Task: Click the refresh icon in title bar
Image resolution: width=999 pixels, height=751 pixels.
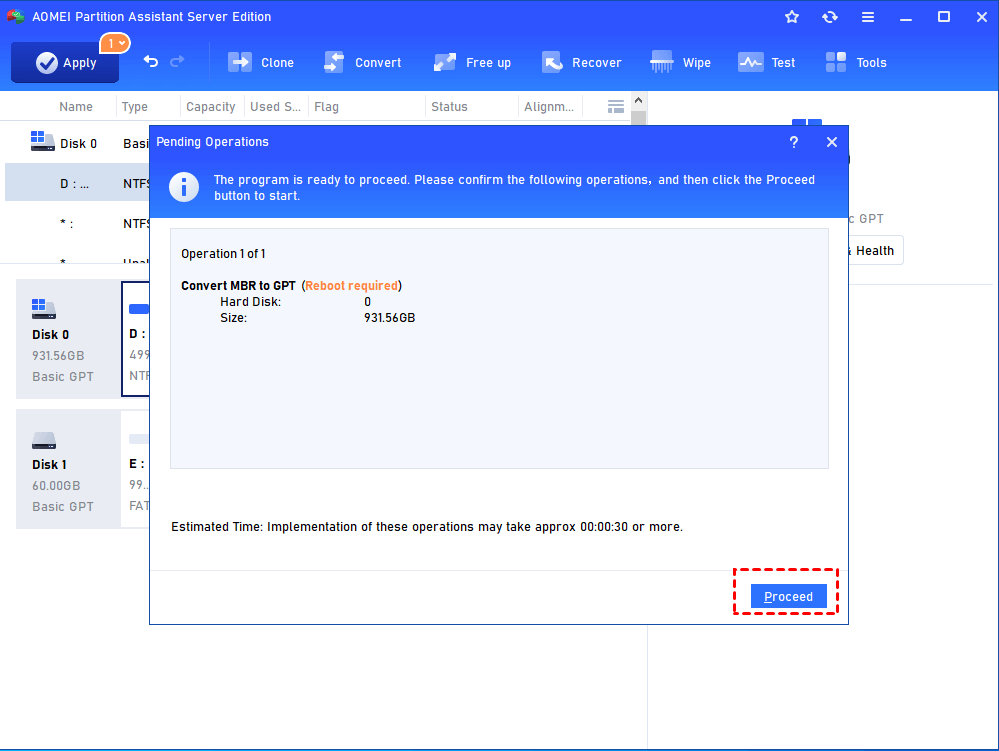Action: 830,17
